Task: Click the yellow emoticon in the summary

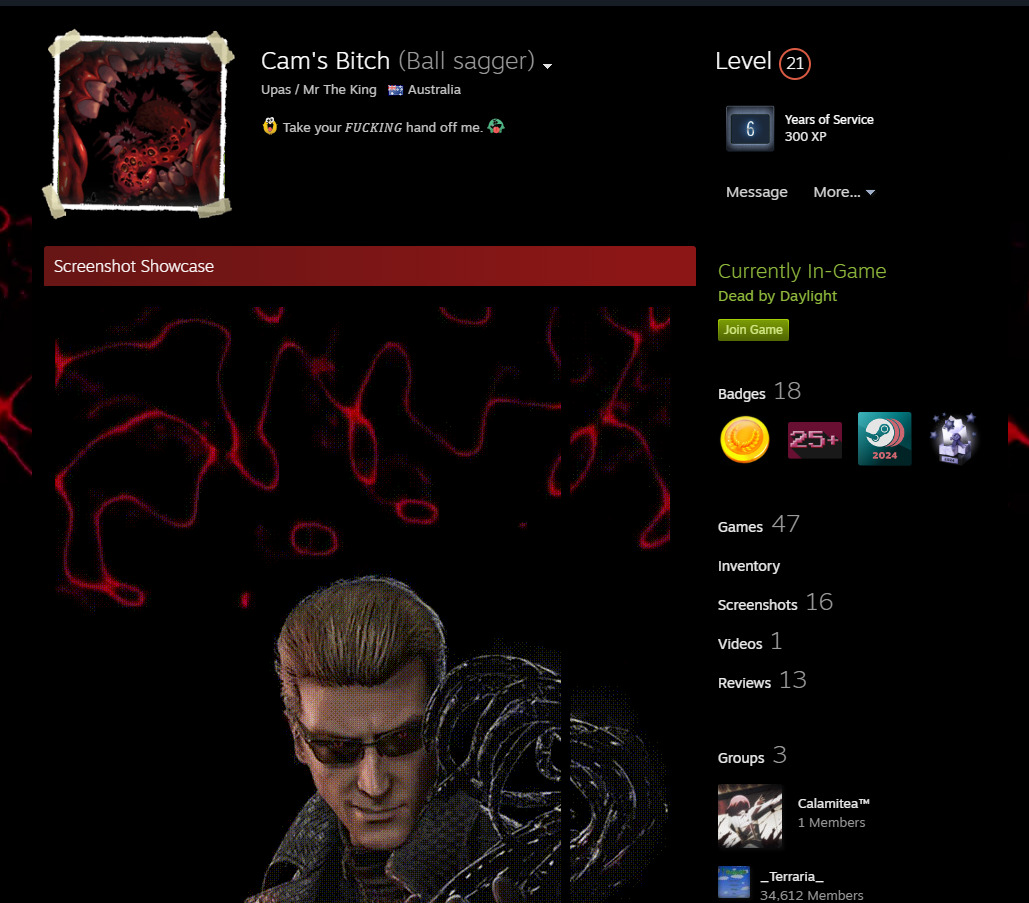Action: point(270,126)
